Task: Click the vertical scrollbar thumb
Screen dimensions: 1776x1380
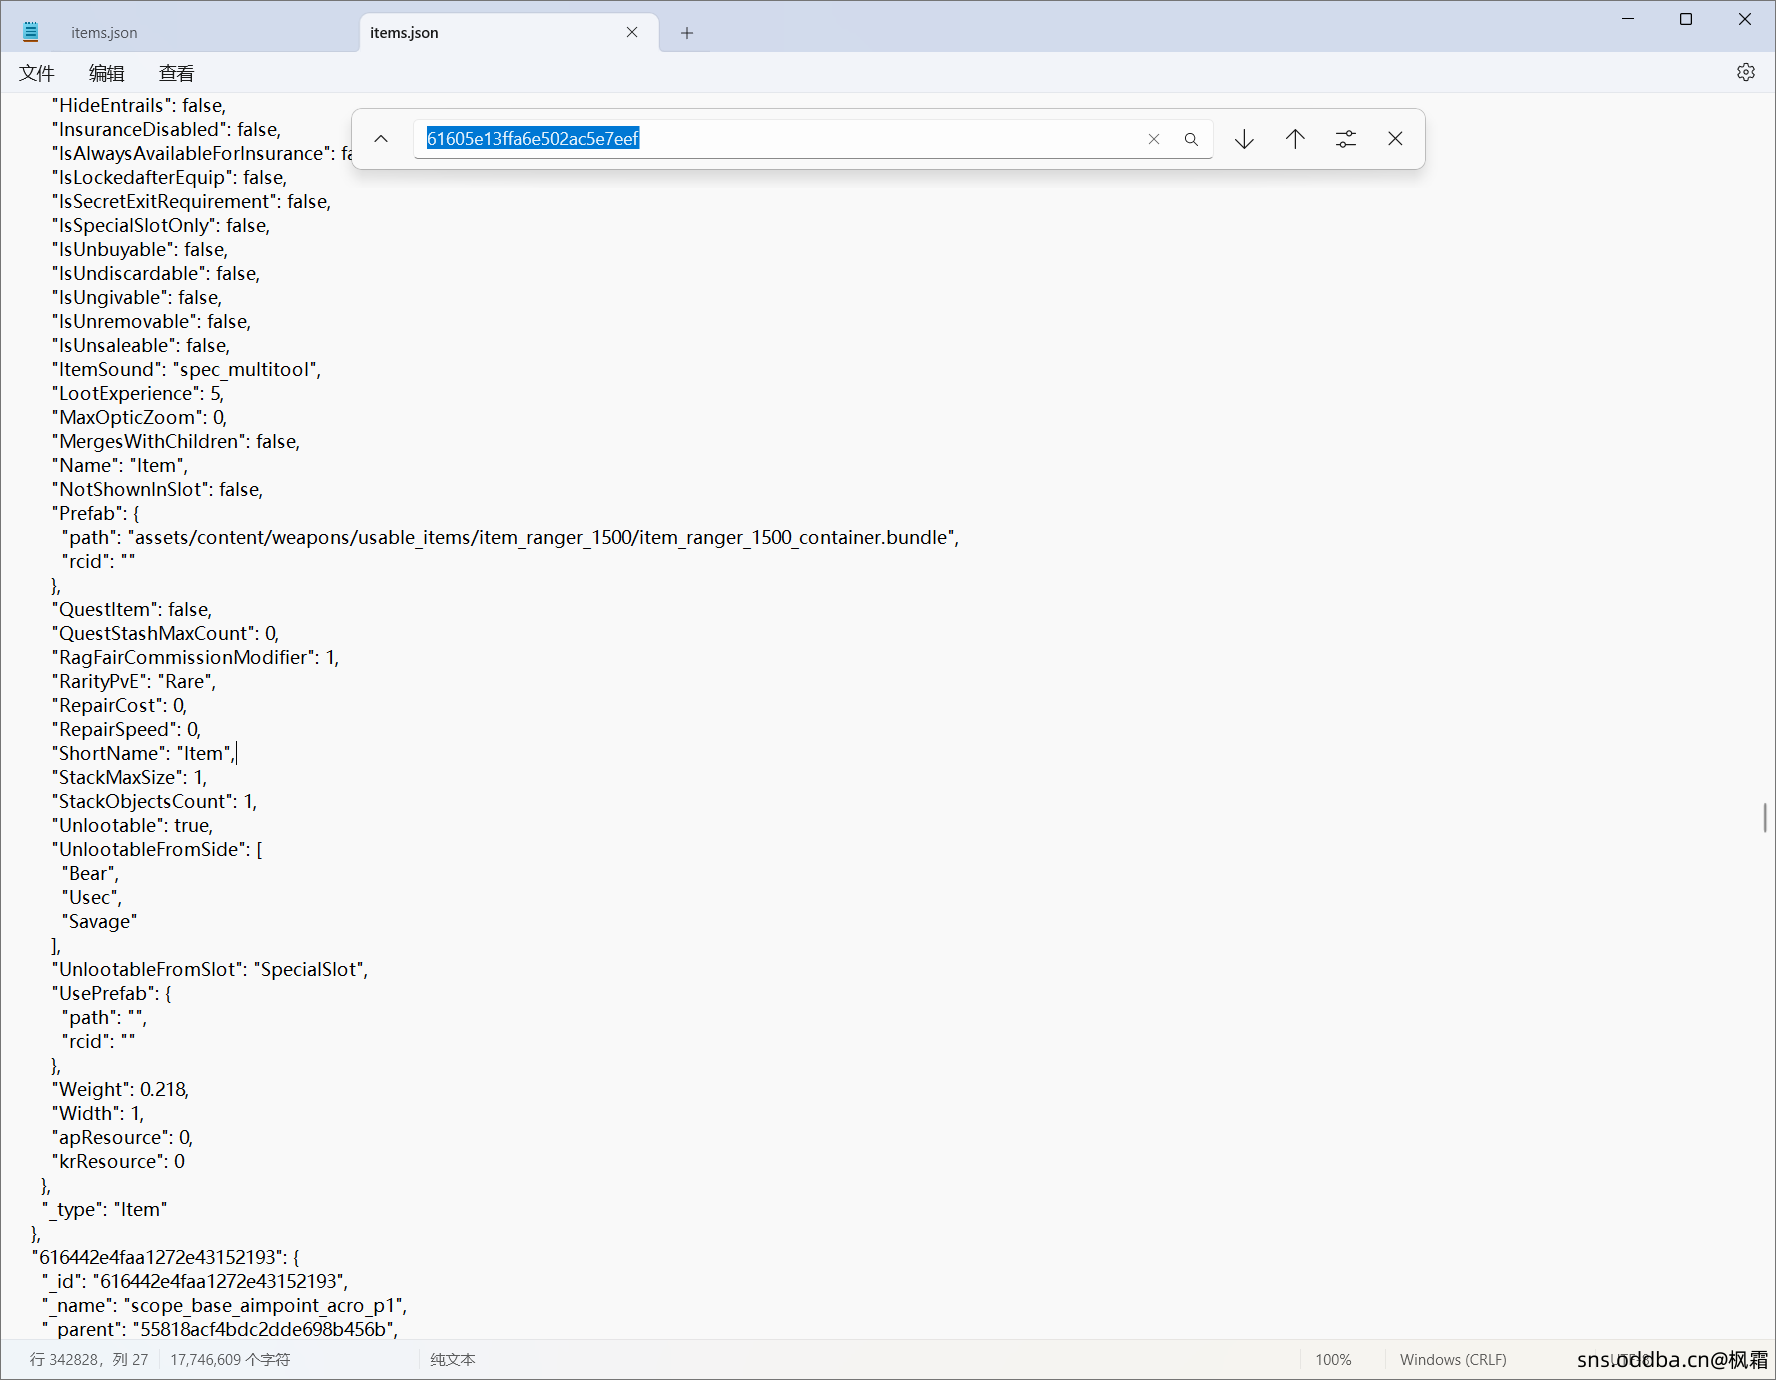Action: pyautogui.click(x=1765, y=817)
